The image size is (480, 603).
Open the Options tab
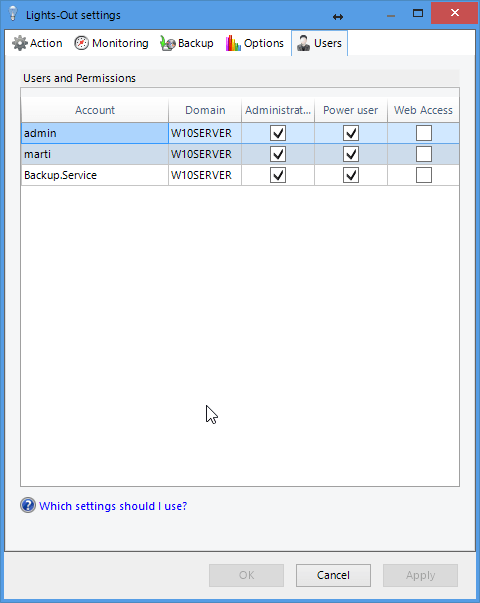tap(255, 43)
